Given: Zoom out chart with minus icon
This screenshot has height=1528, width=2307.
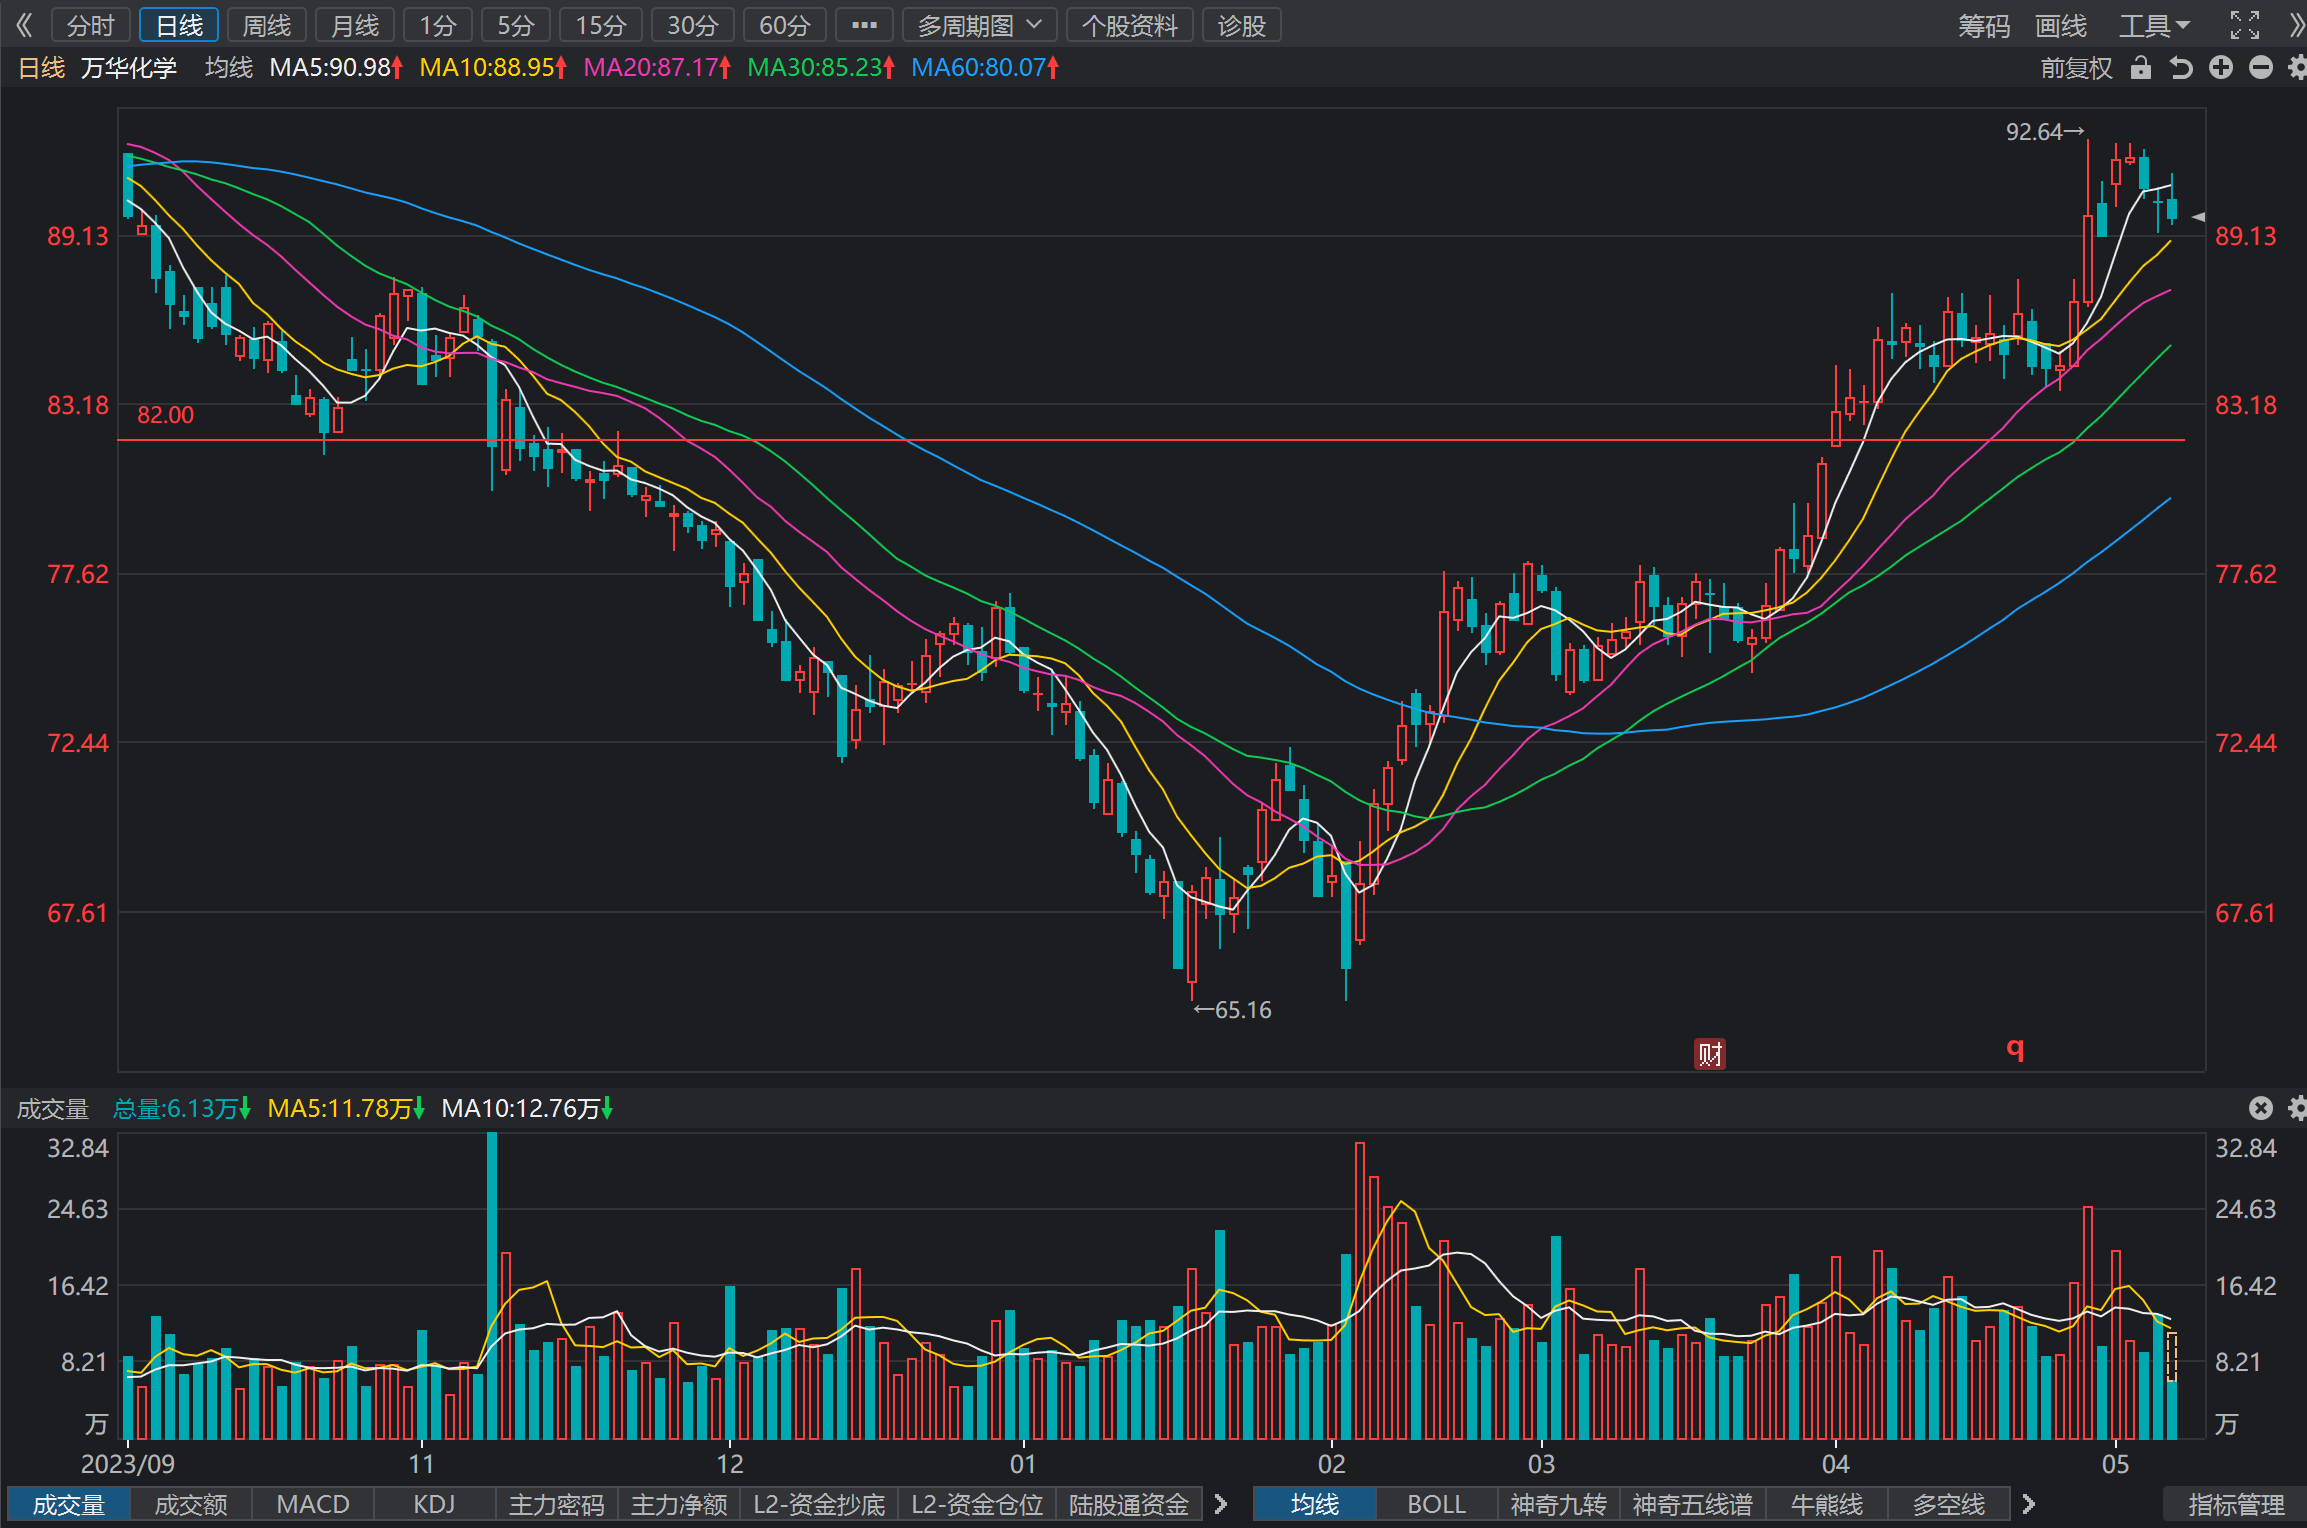Looking at the screenshot, I should pos(2261,68).
